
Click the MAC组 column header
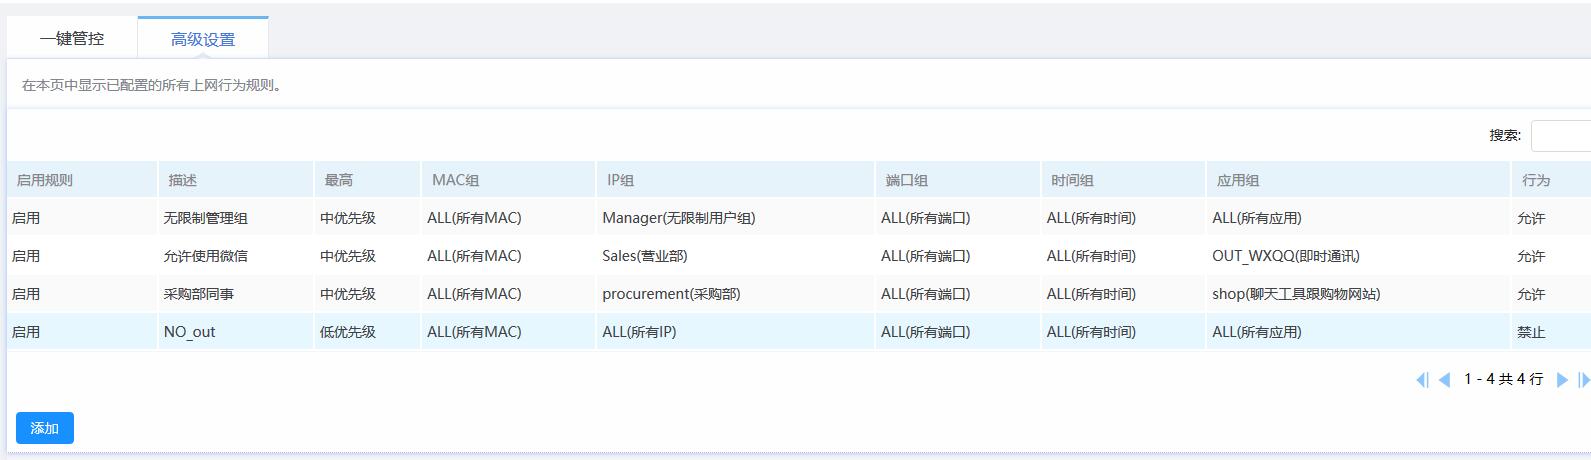[x=456, y=180]
